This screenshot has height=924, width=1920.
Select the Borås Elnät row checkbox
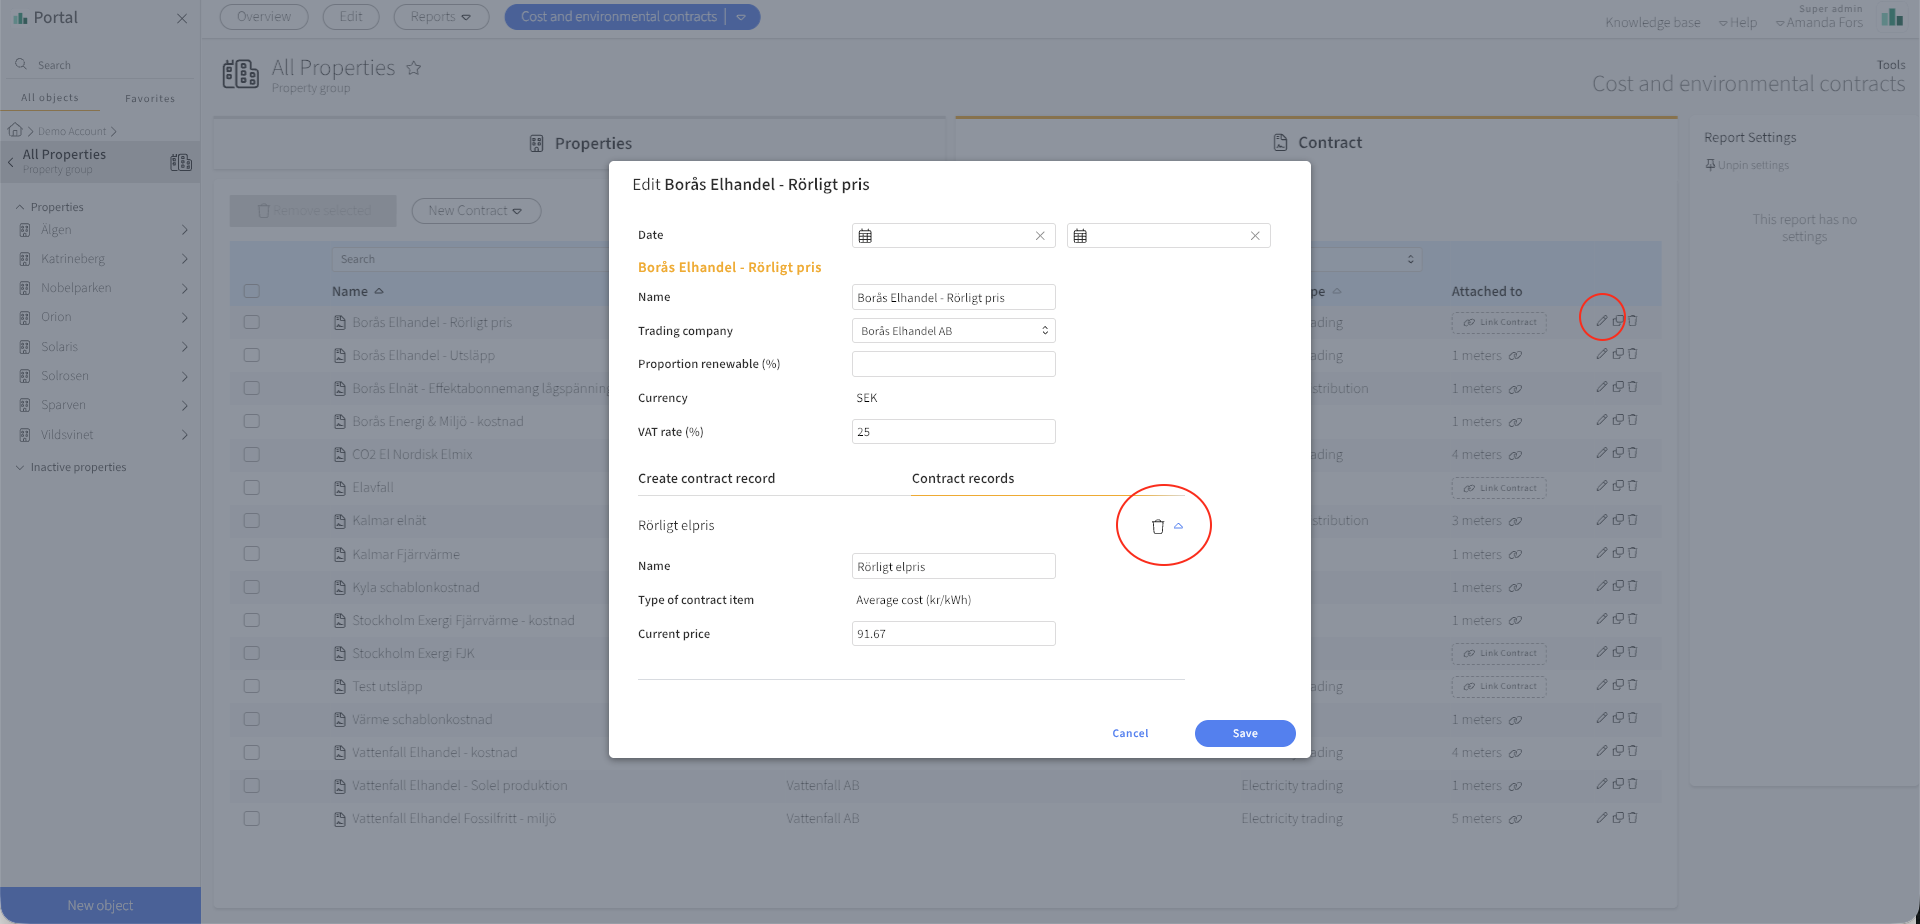point(251,388)
